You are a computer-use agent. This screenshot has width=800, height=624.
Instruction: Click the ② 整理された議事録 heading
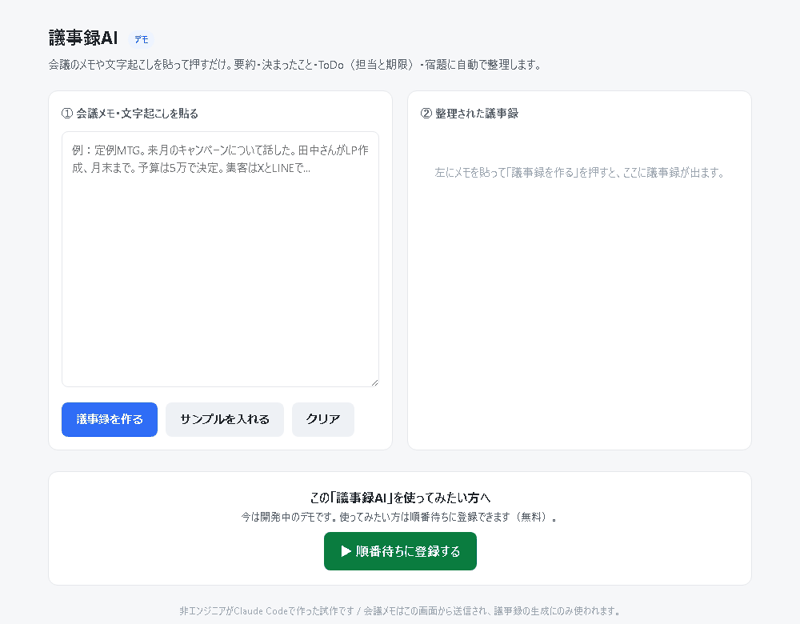[x=469, y=113]
